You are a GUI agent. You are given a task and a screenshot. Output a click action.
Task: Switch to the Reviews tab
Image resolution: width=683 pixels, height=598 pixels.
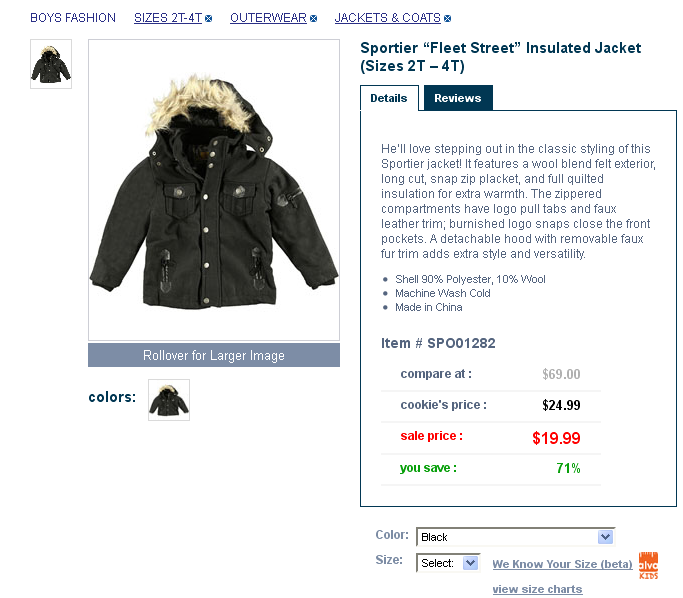pyautogui.click(x=458, y=98)
